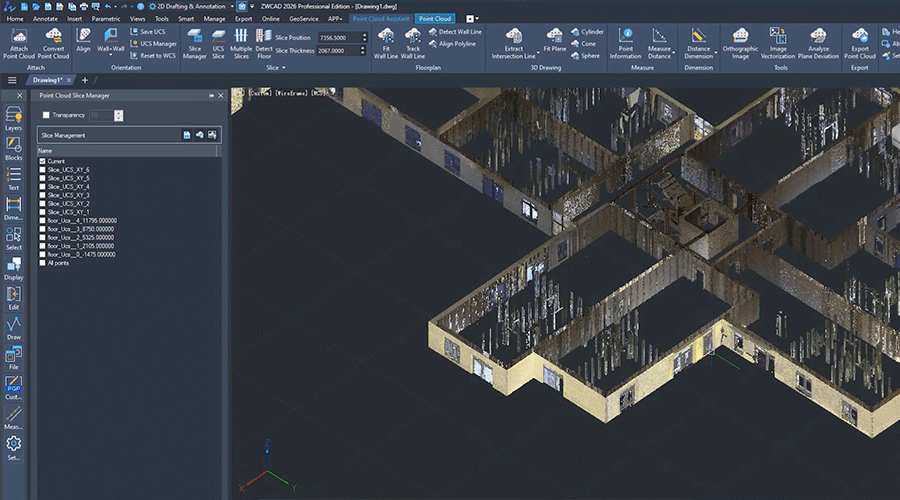
Task: Open the Convert Point Cloud tool
Action: click(53, 44)
